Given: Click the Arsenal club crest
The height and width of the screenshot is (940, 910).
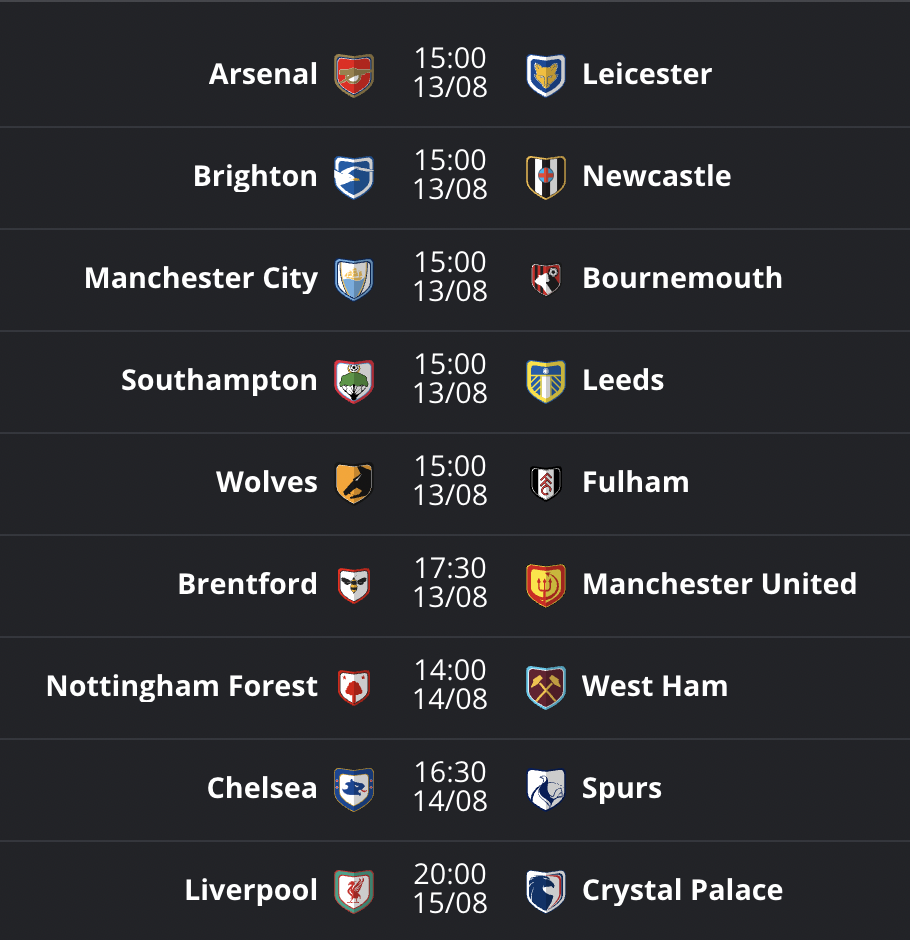Looking at the screenshot, I should point(354,72).
